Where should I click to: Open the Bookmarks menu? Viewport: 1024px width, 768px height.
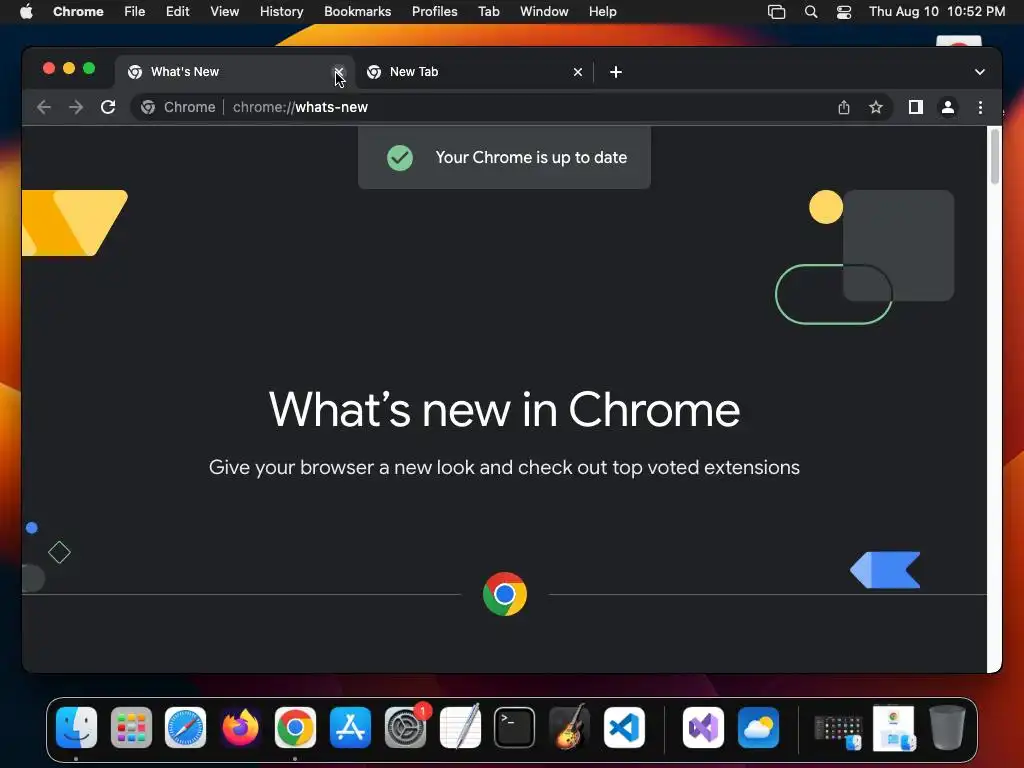pos(358,12)
